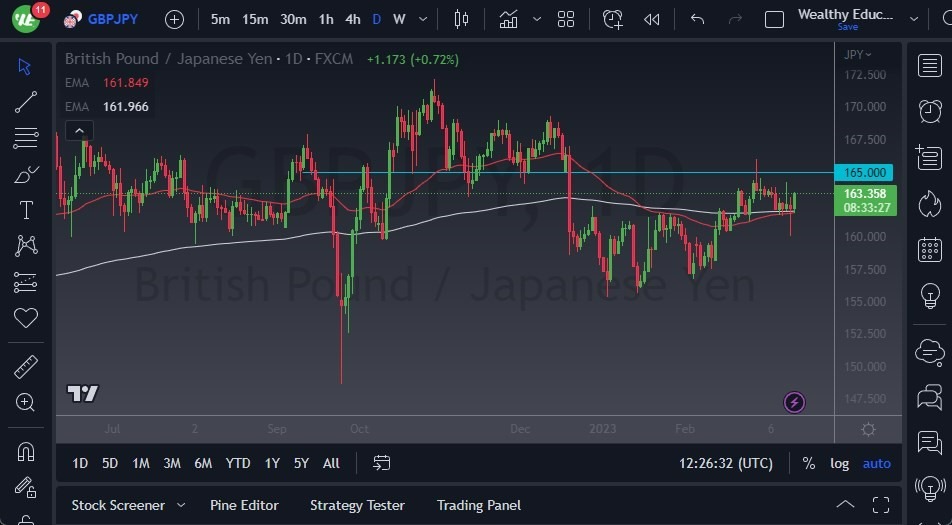Switch to the 5m timeframe
Image resolution: width=952 pixels, height=525 pixels.
[220, 19]
